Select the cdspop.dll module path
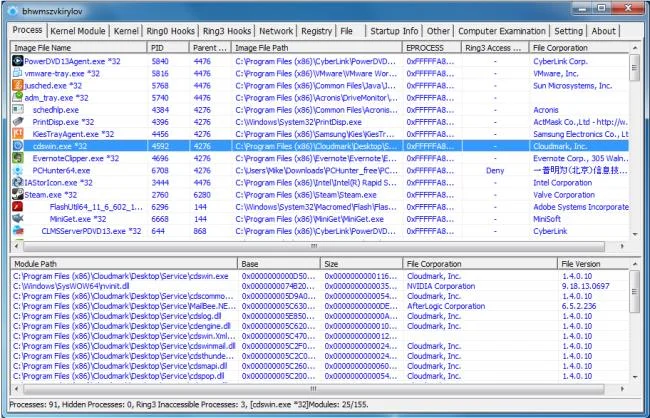 (x=119, y=376)
